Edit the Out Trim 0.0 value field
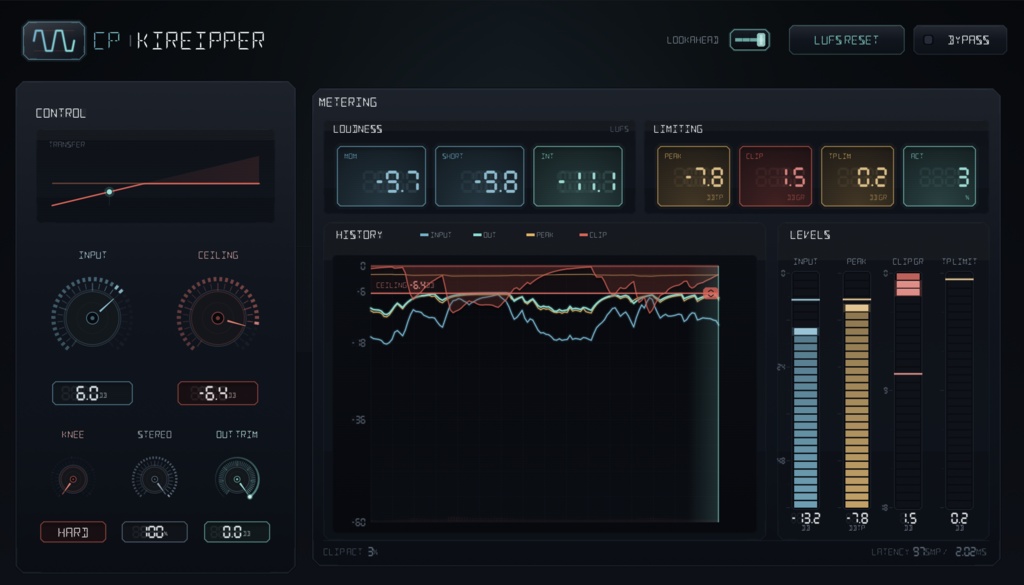This screenshot has width=1024, height=585. click(x=237, y=532)
